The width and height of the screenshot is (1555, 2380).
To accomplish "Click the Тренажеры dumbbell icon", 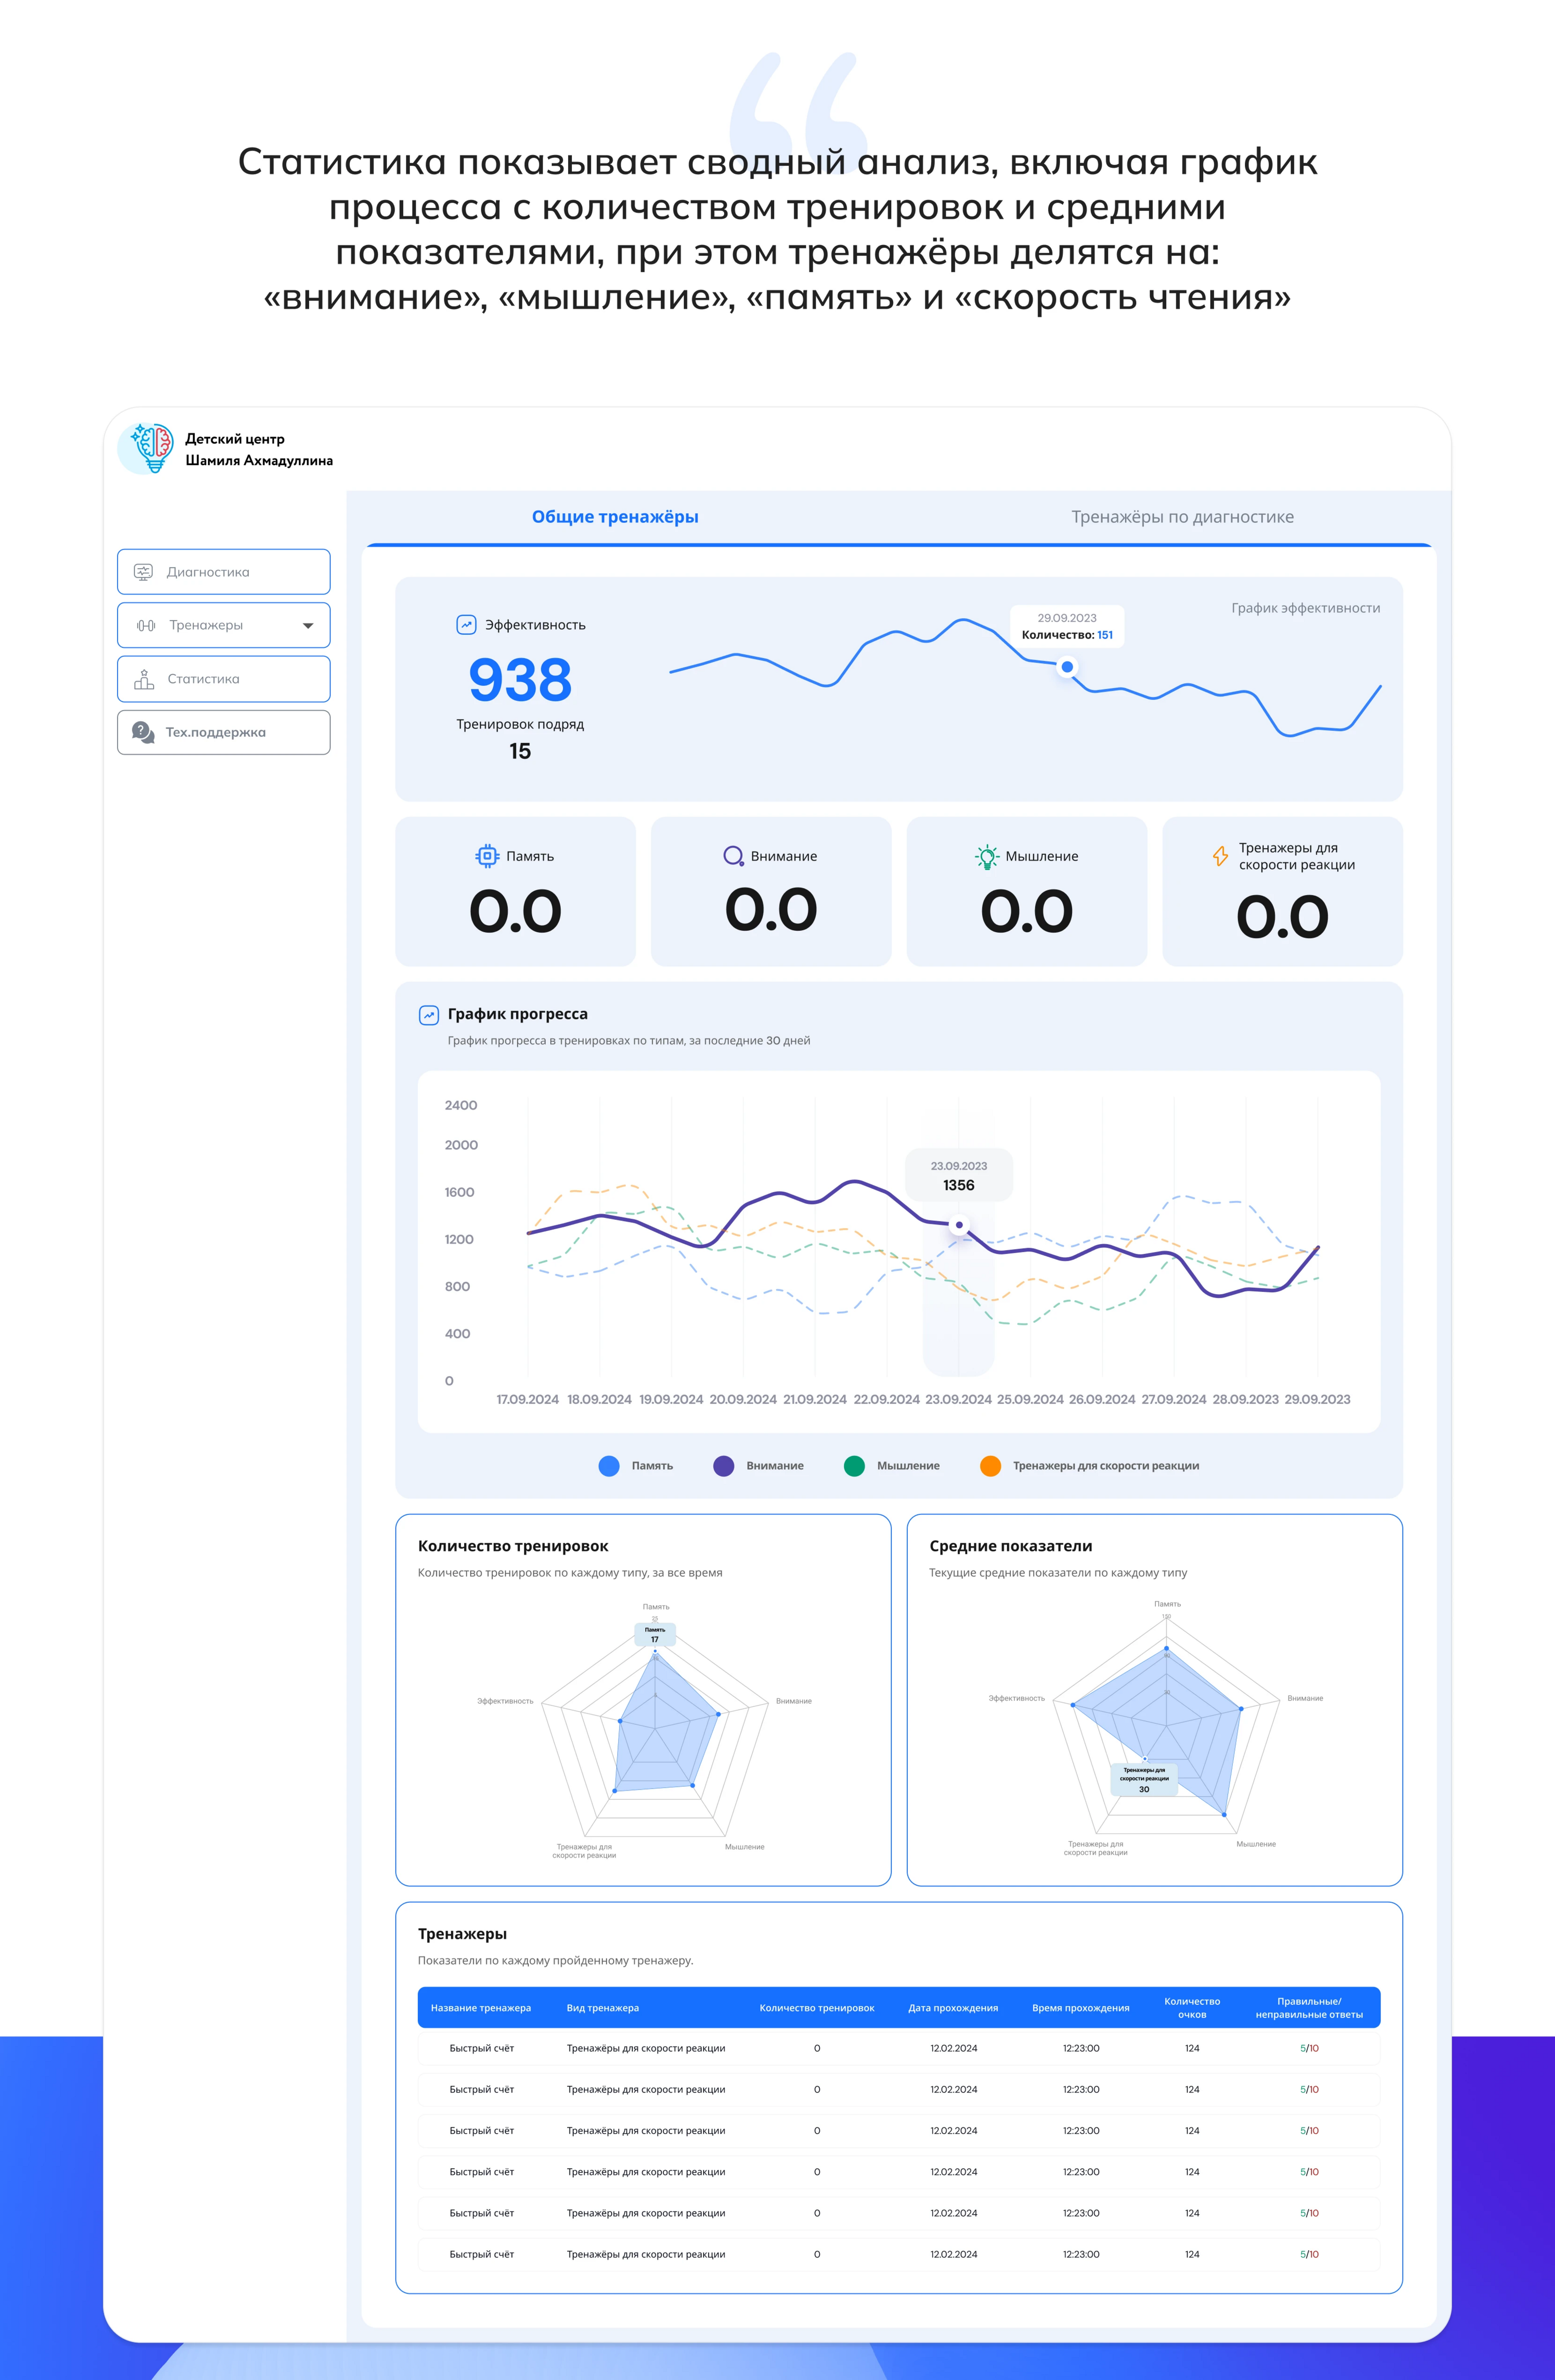I will [x=146, y=626].
